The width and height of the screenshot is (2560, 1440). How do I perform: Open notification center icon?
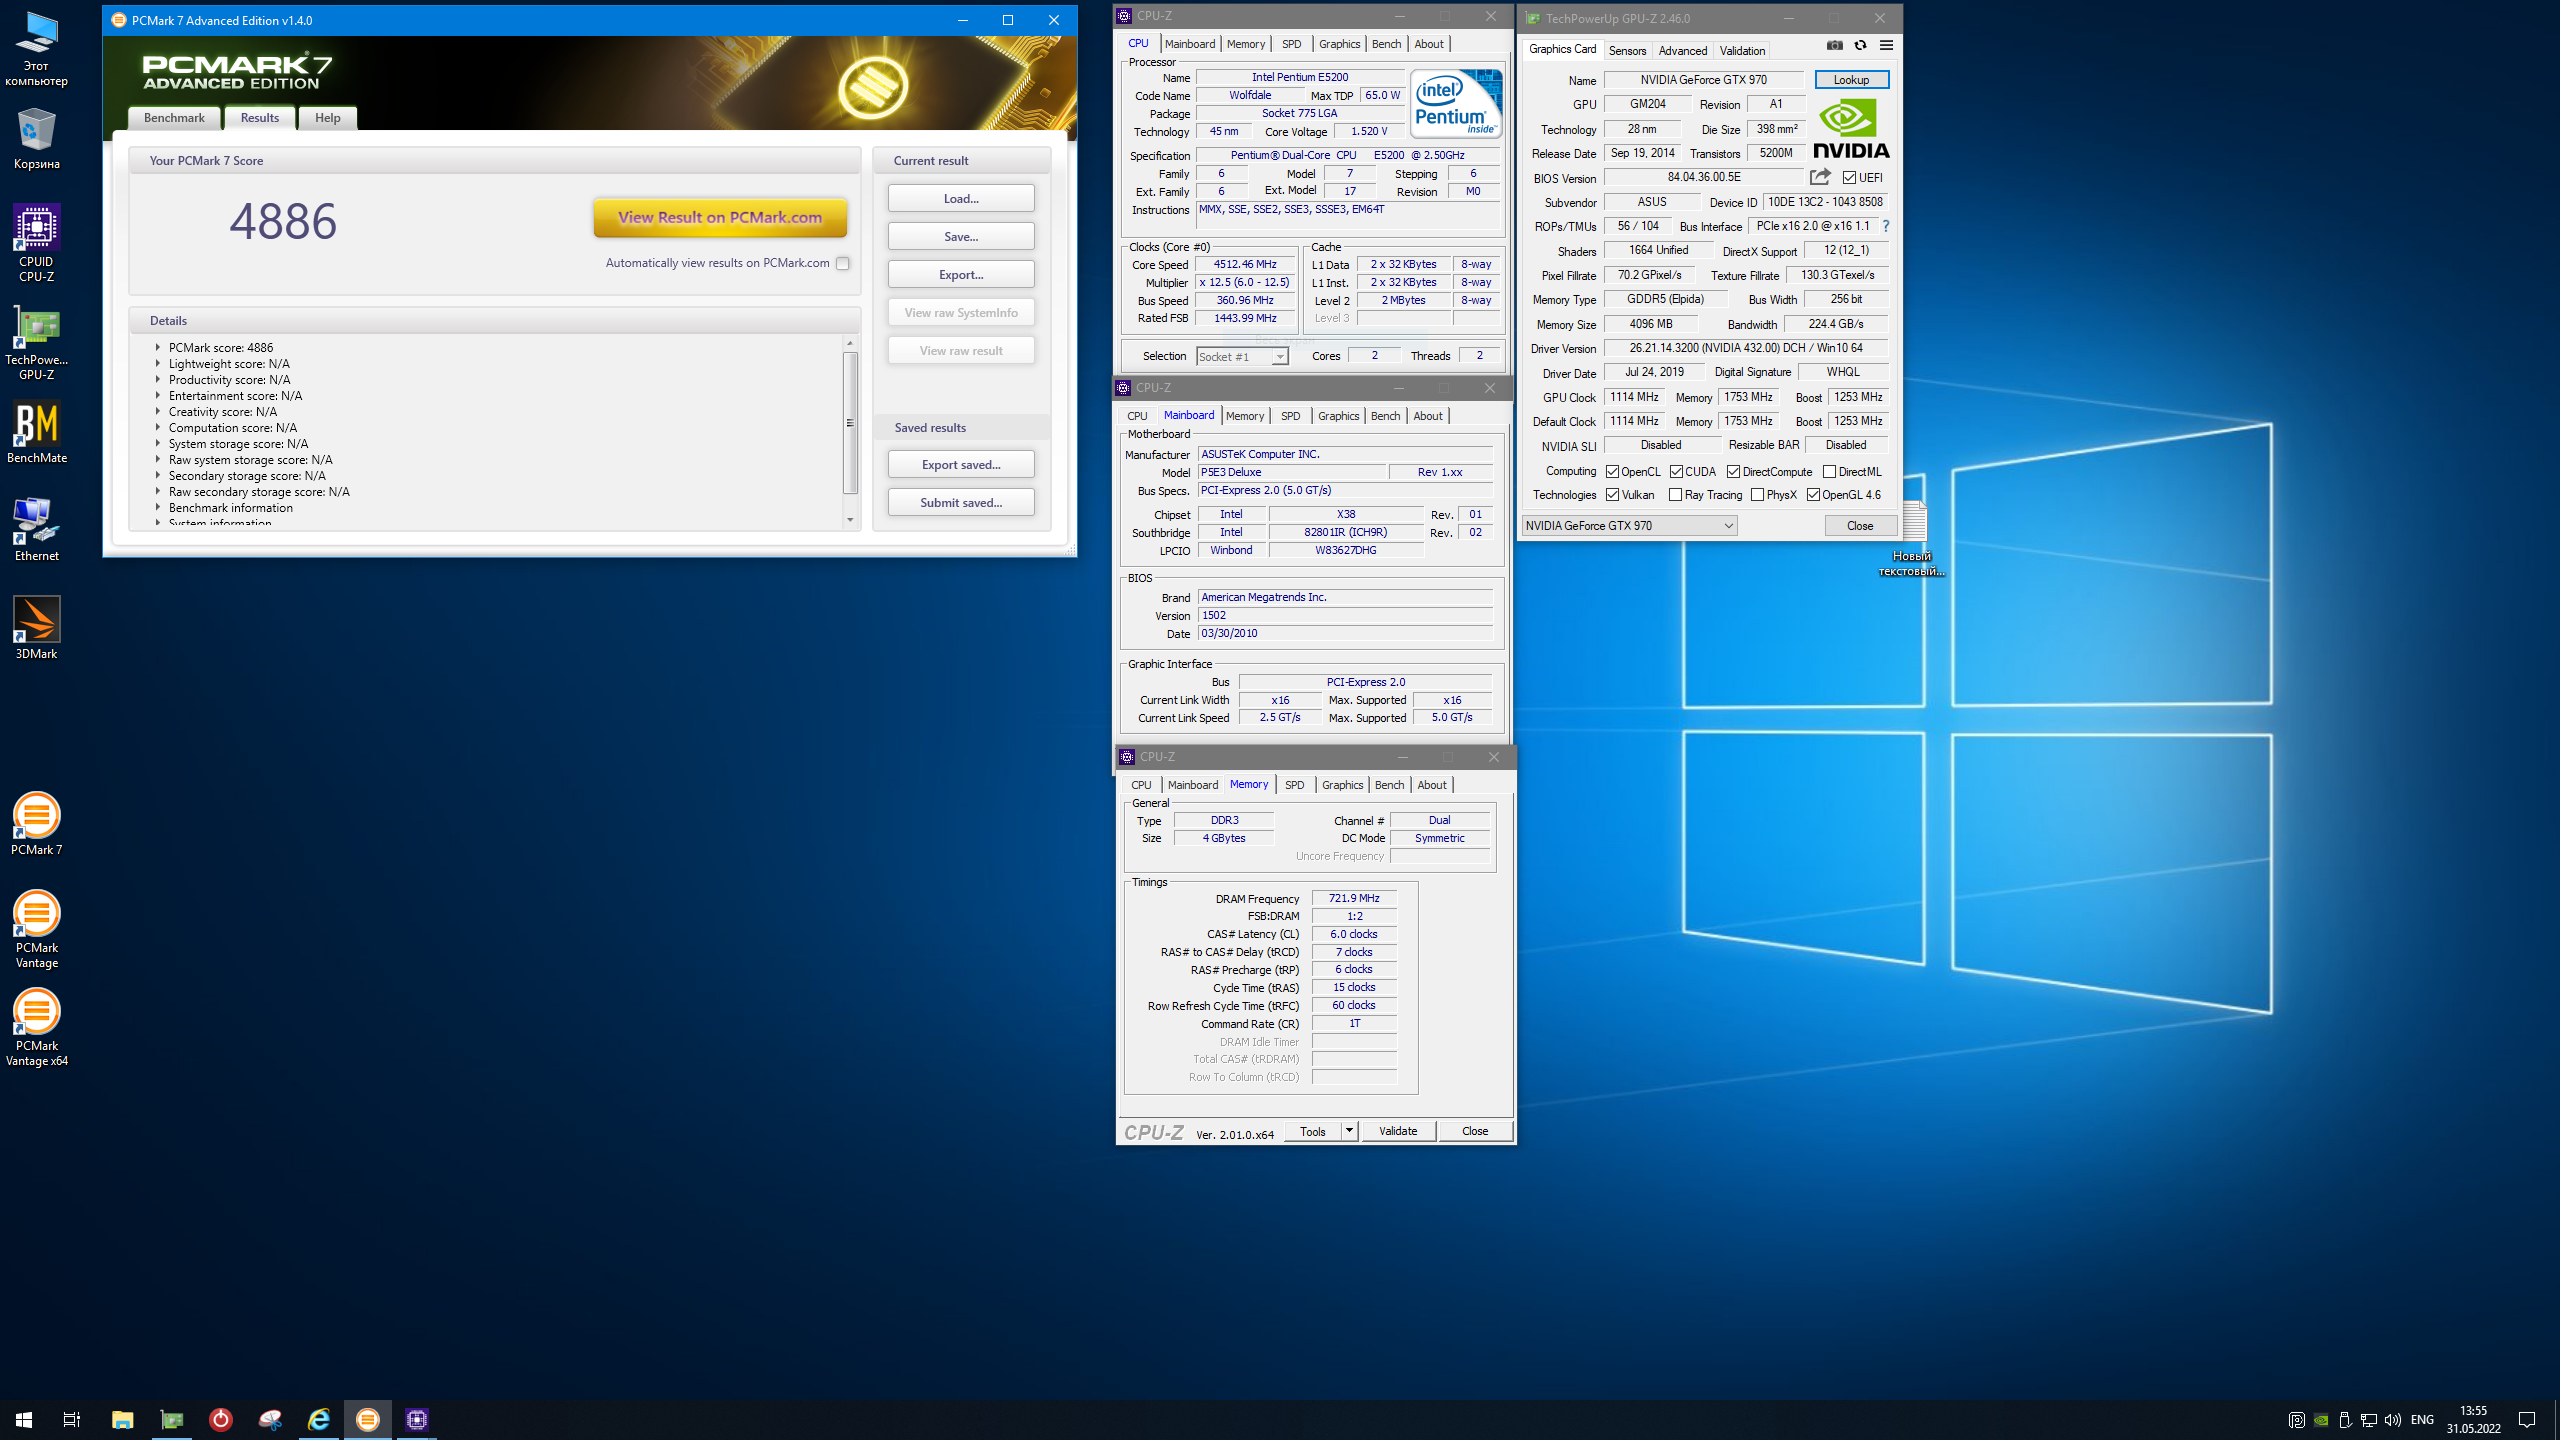pos(2527,1419)
